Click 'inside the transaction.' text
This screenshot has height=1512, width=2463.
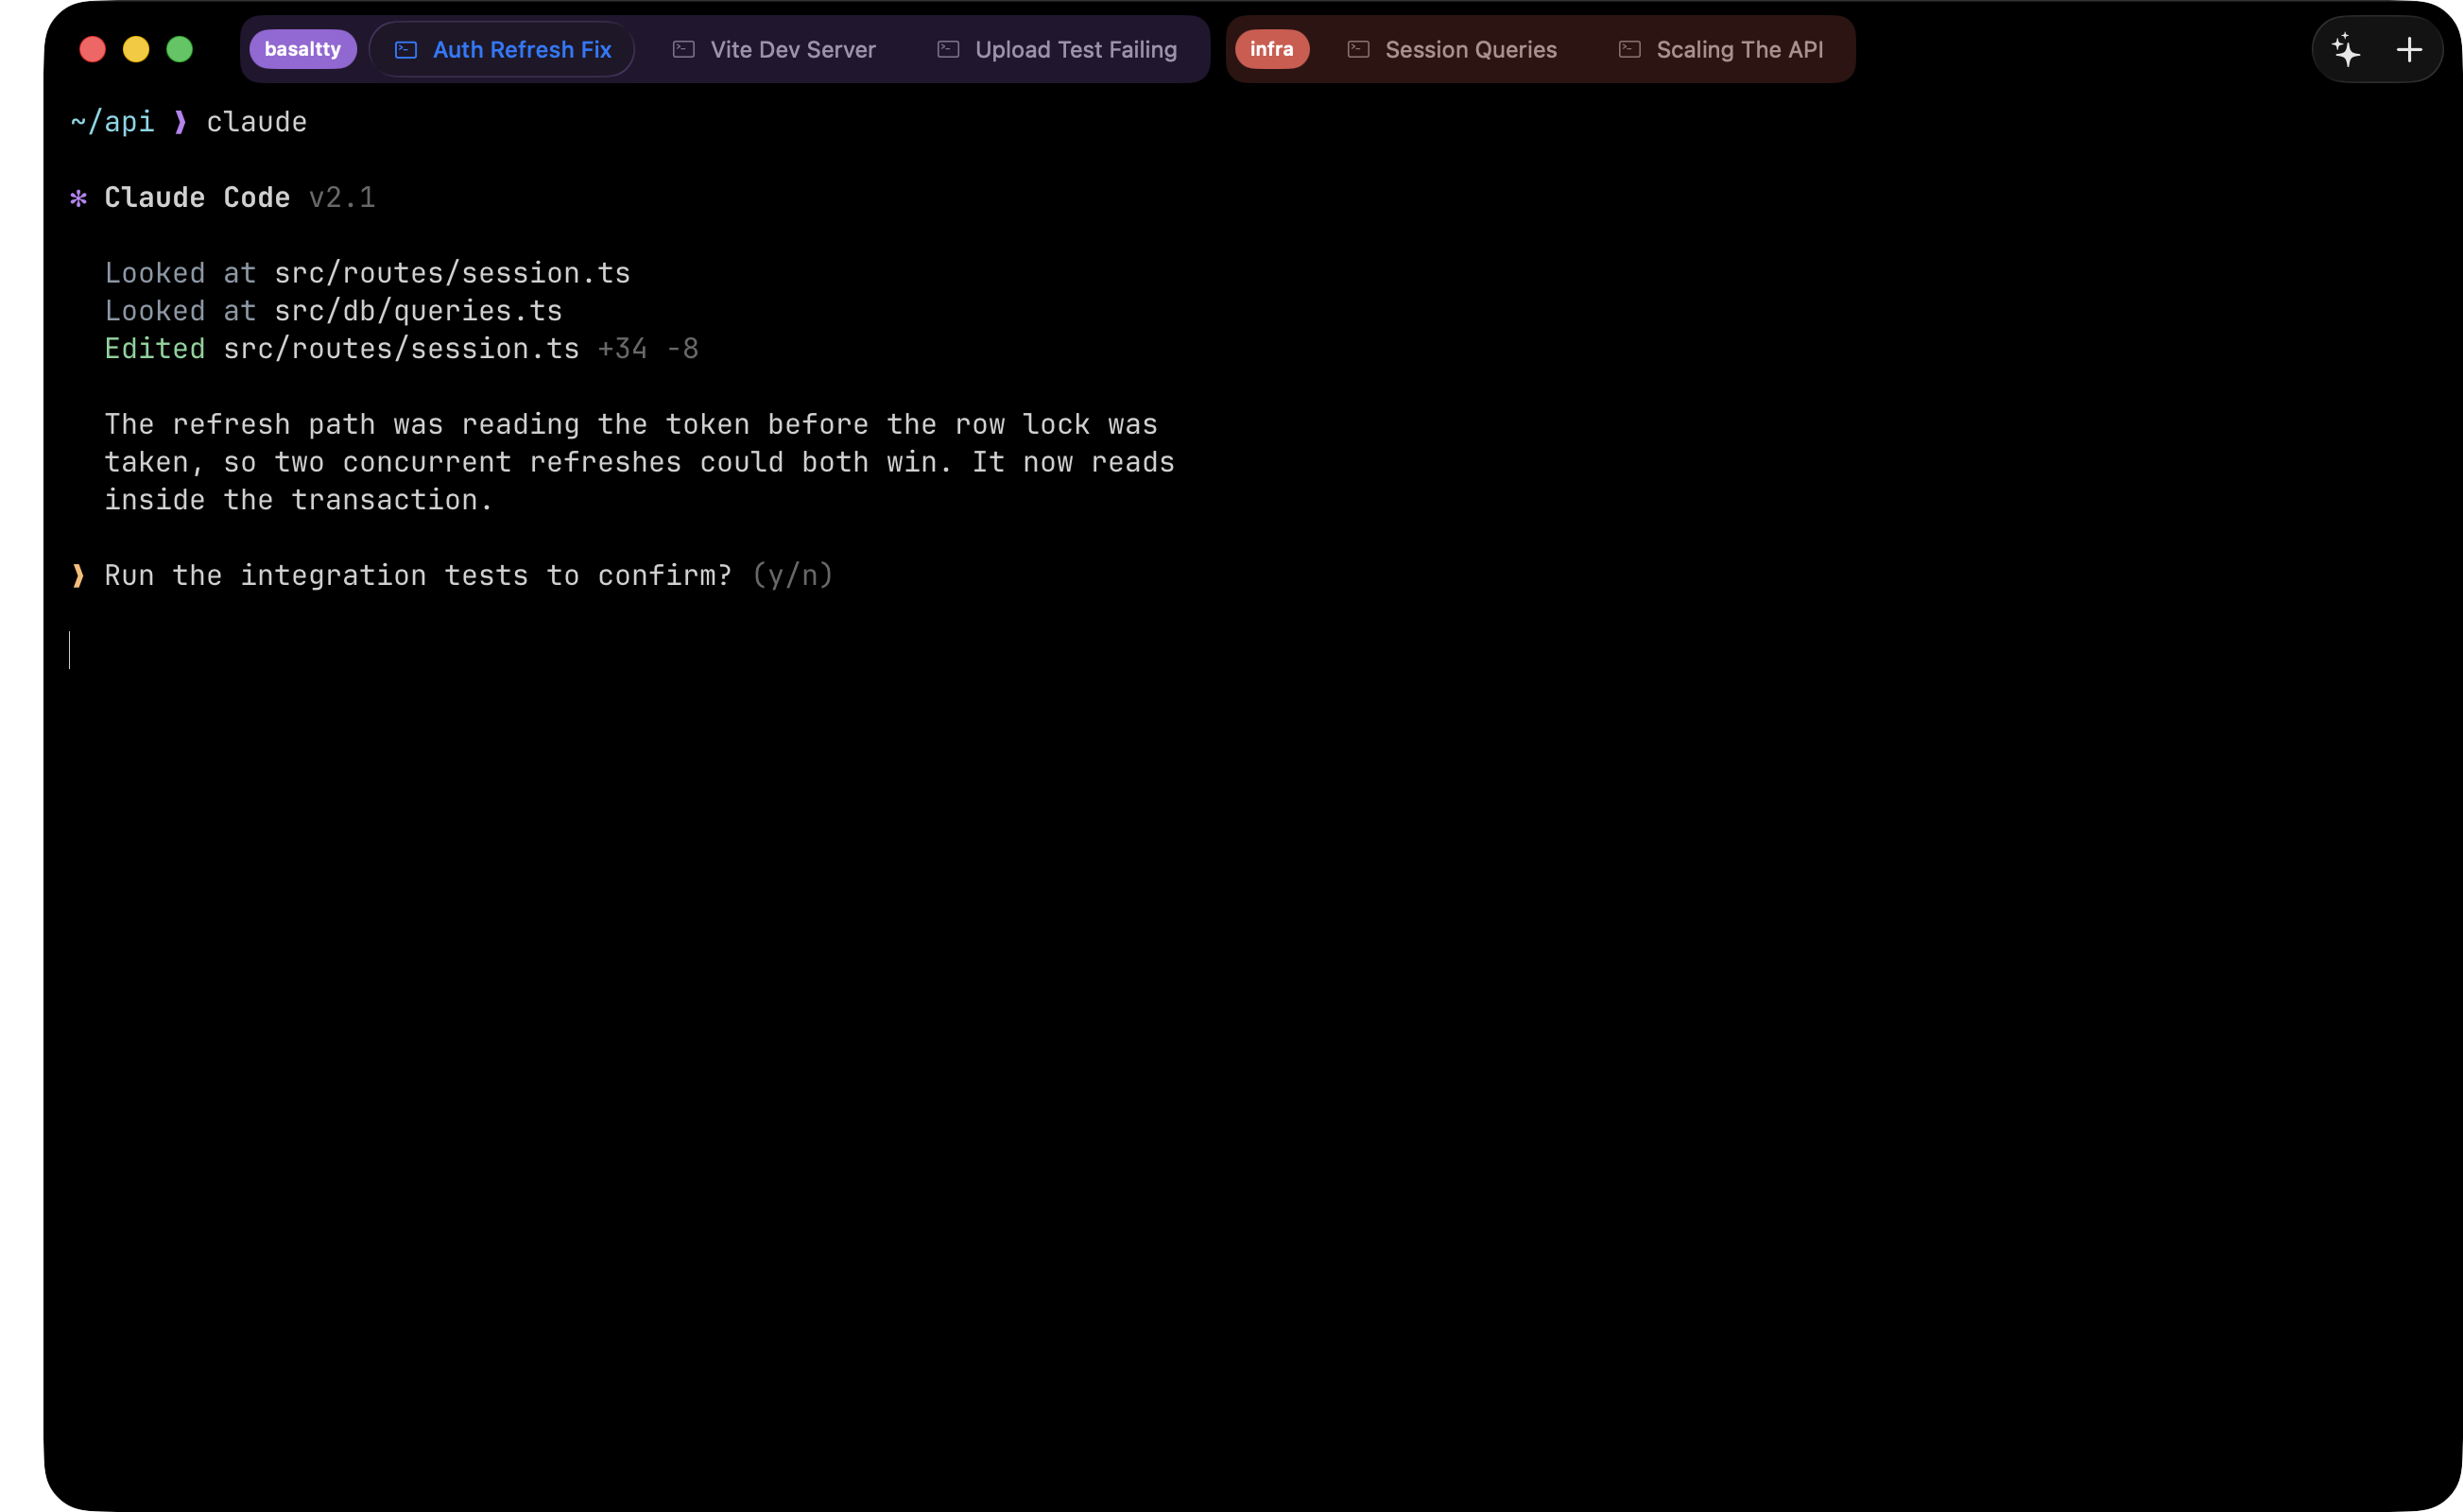pos(299,500)
